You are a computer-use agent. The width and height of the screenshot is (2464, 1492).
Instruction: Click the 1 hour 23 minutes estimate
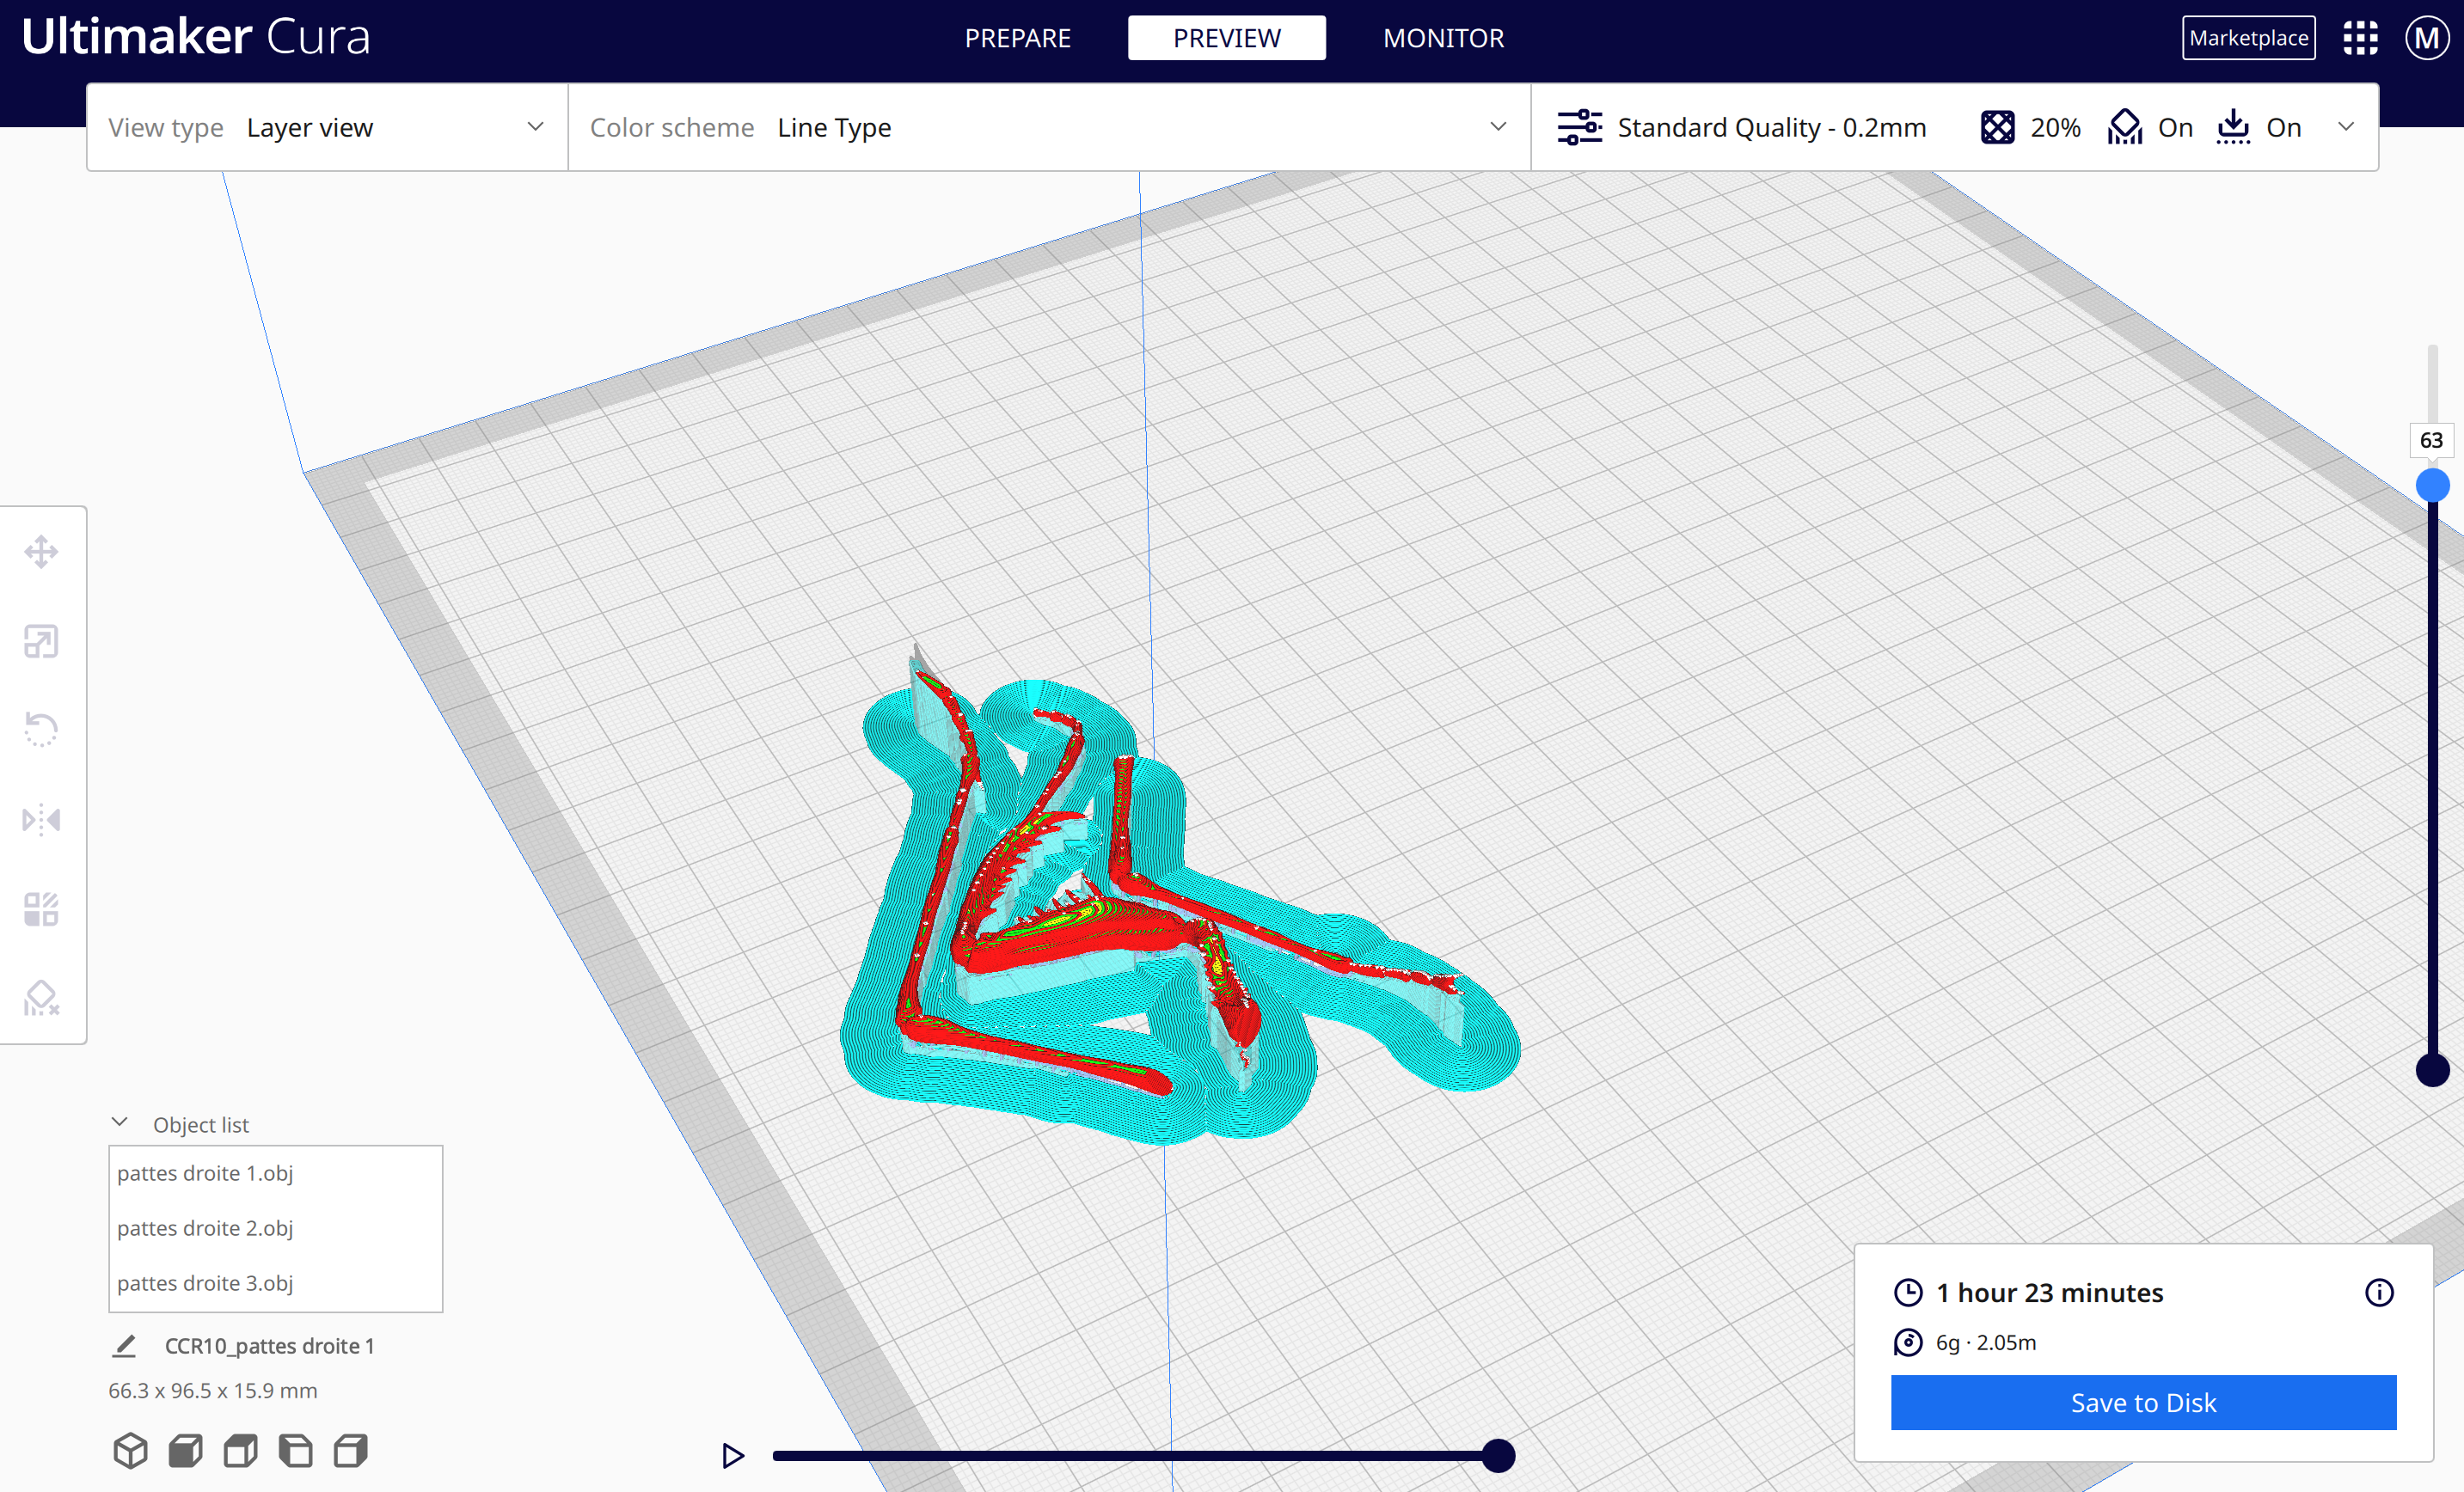tap(2049, 1292)
